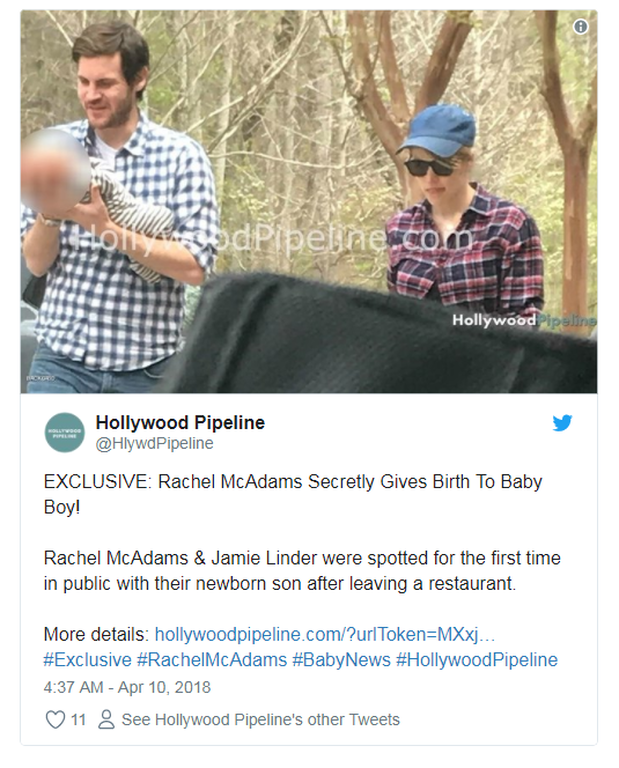This screenshot has width=619, height=768.
Task: Click the Hollywood Pipeline display name
Action: tap(180, 422)
